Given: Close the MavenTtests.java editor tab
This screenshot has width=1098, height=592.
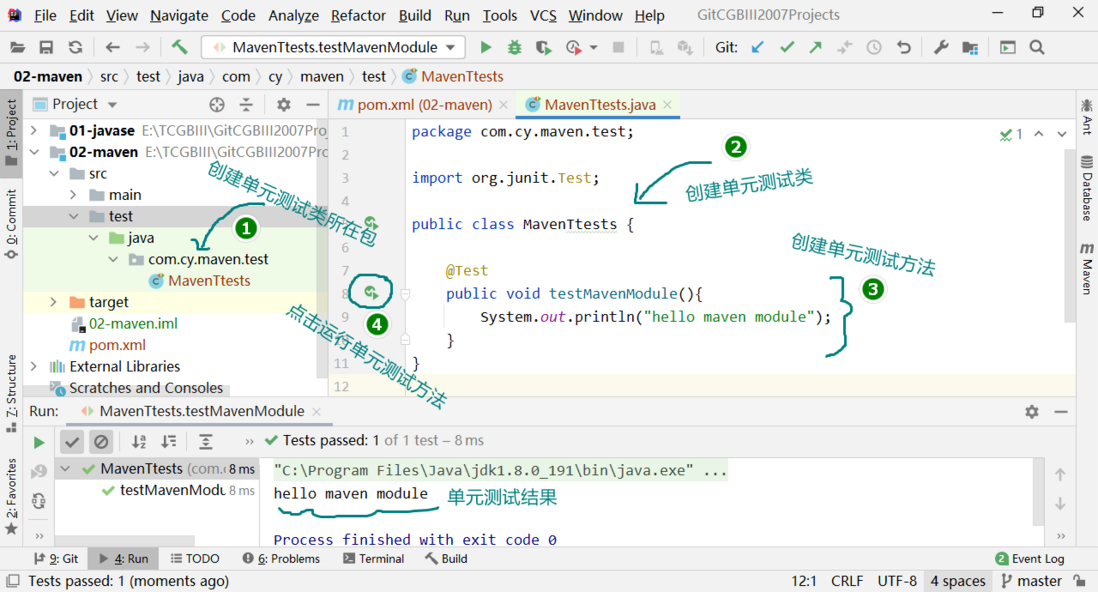Looking at the screenshot, I should coord(667,105).
